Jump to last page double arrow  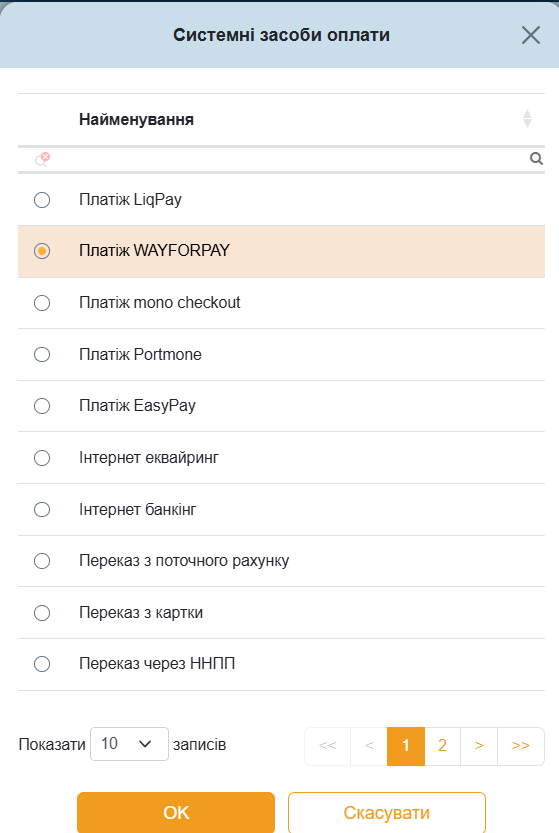[x=521, y=746]
